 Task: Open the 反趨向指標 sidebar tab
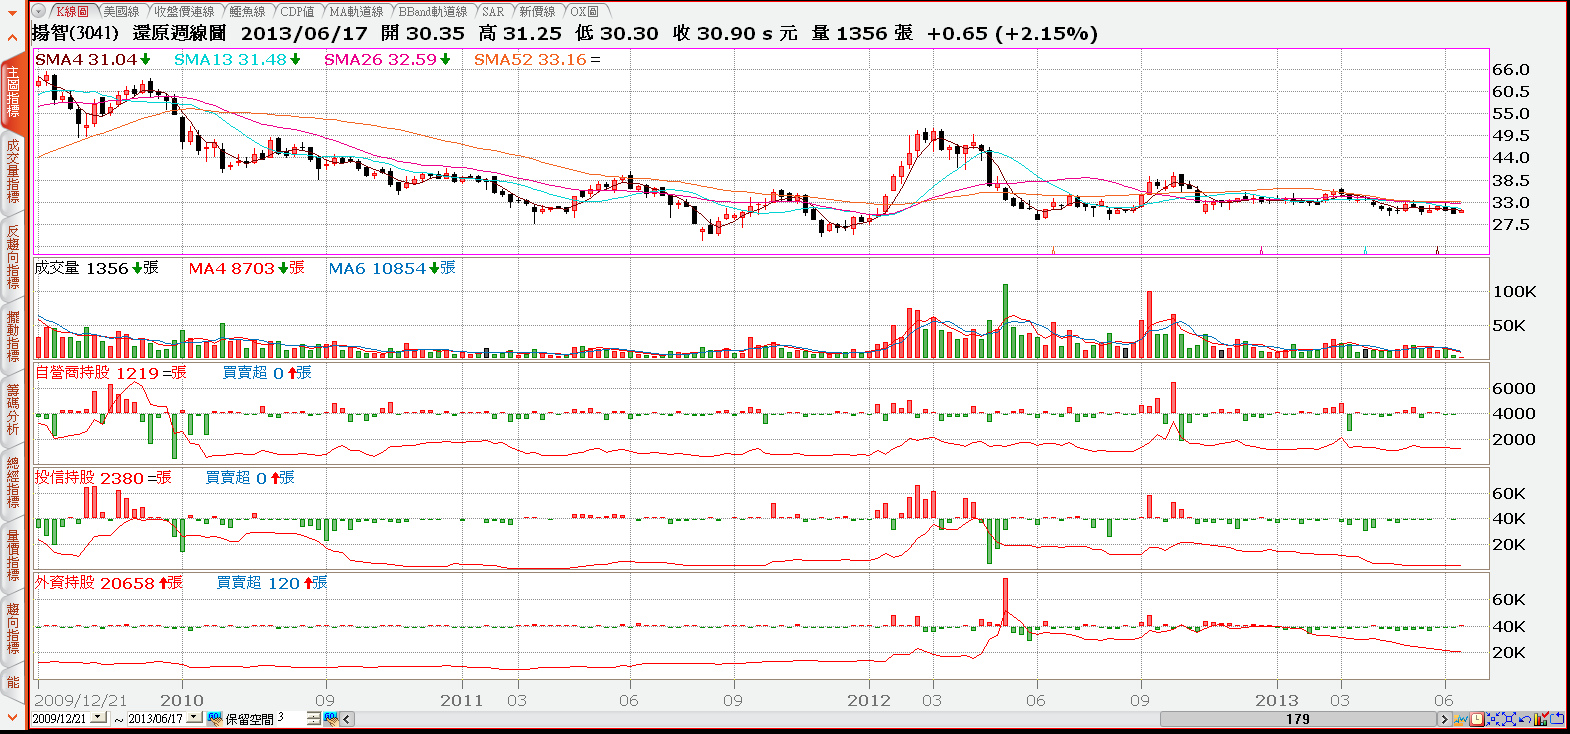(12, 257)
